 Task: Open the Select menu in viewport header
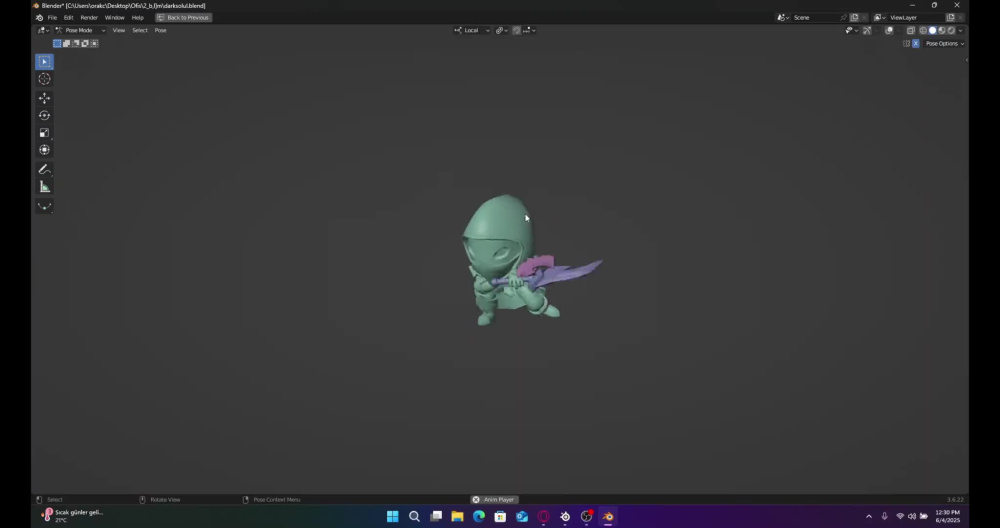pyautogui.click(x=140, y=30)
